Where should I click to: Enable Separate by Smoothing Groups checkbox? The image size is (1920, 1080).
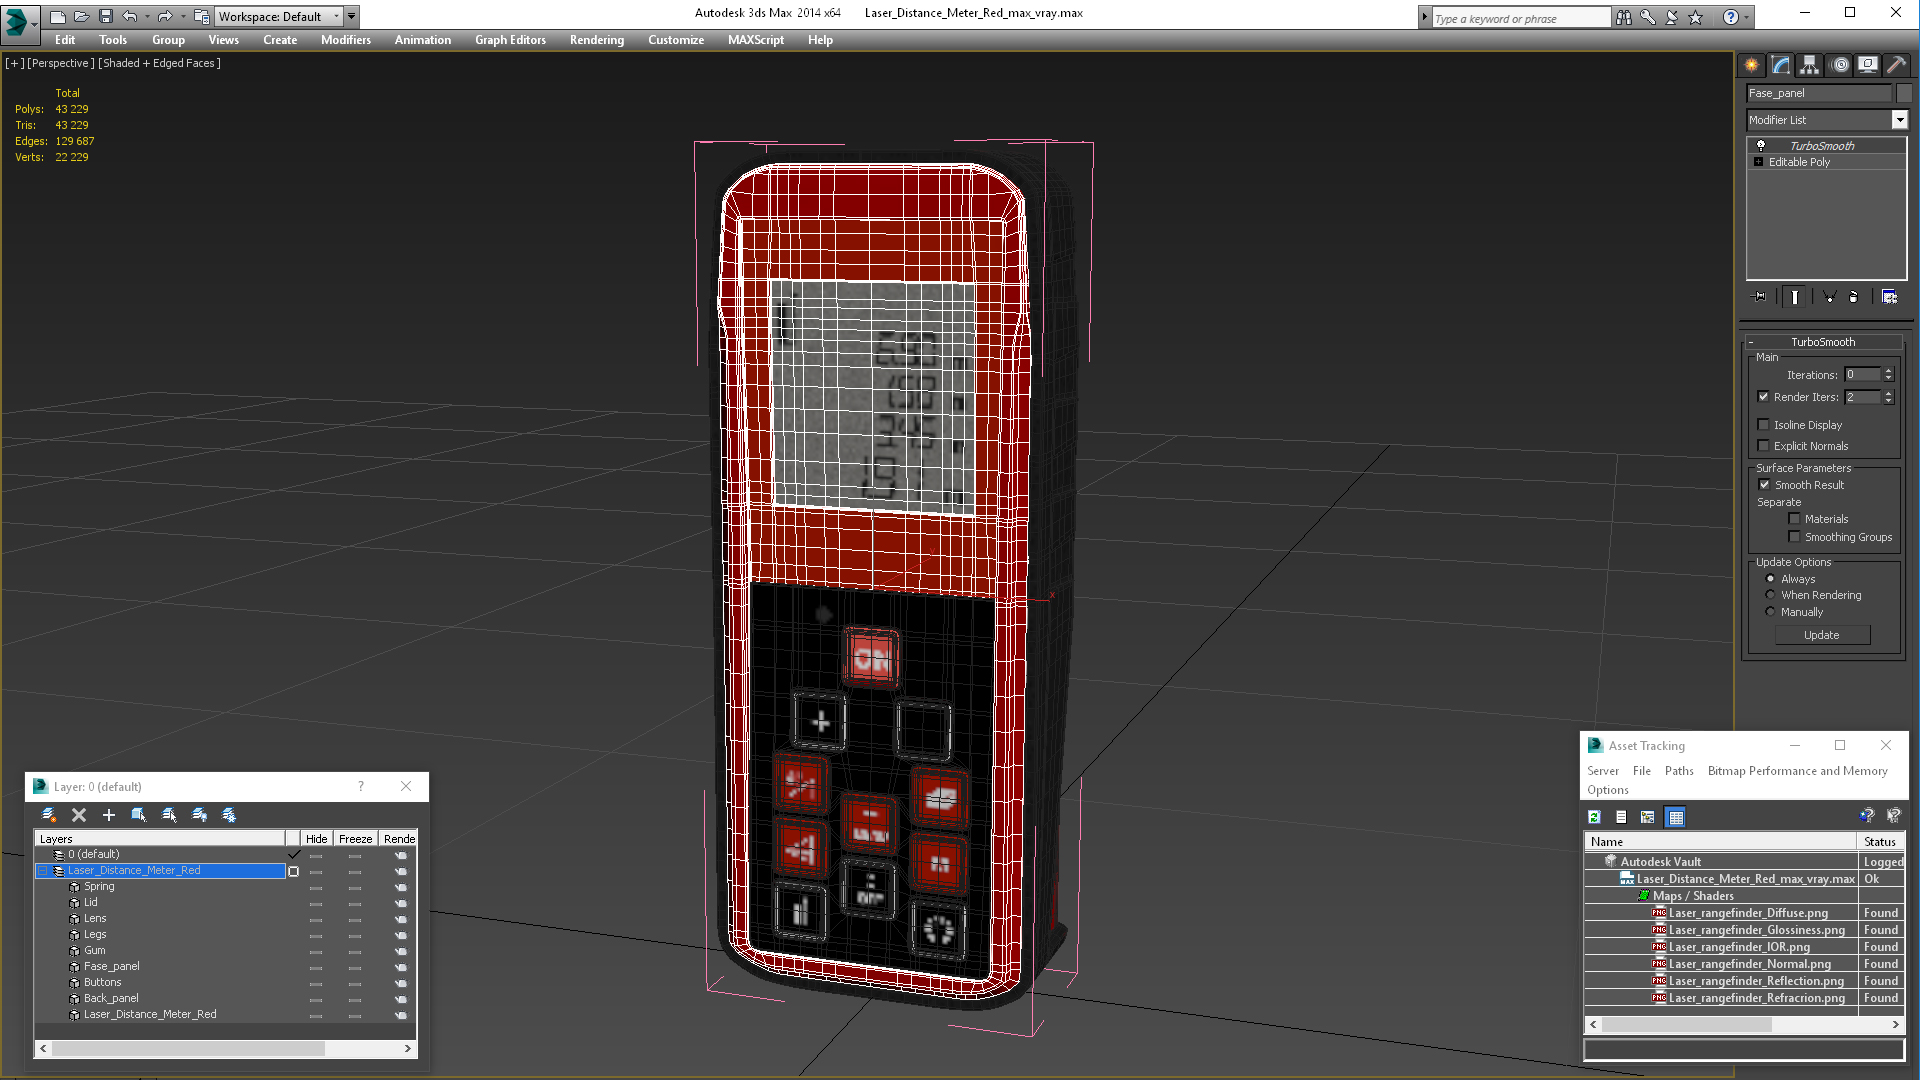click(1794, 537)
